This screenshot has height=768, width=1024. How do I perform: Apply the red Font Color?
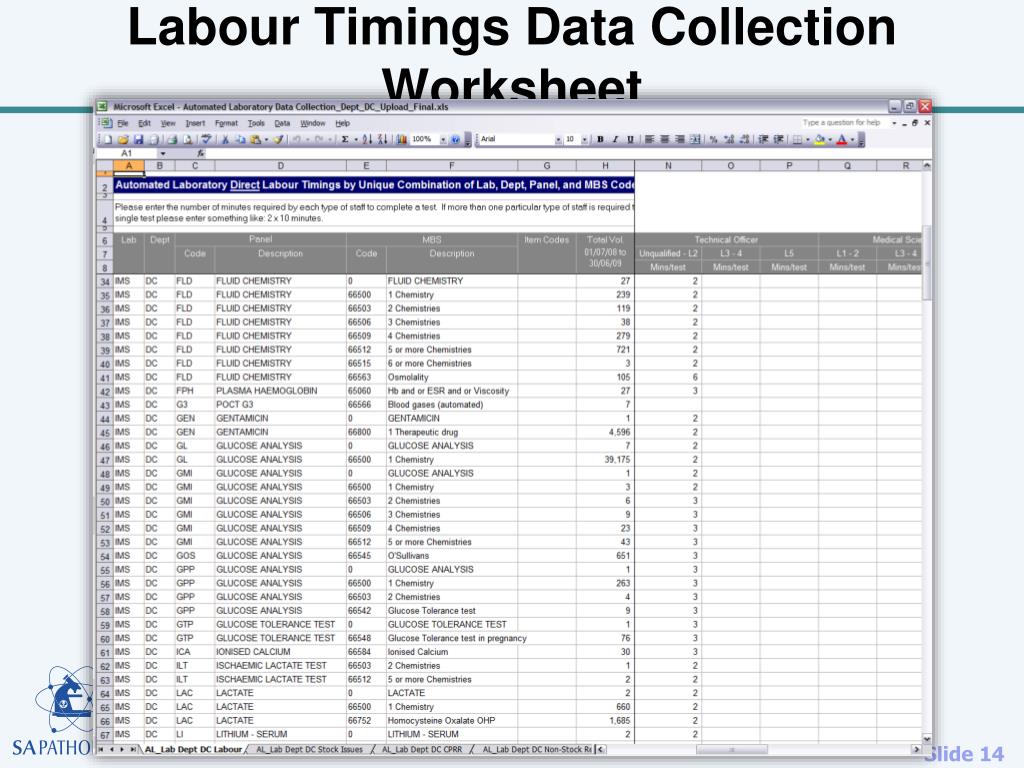pyautogui.click(x=842, y=139)
